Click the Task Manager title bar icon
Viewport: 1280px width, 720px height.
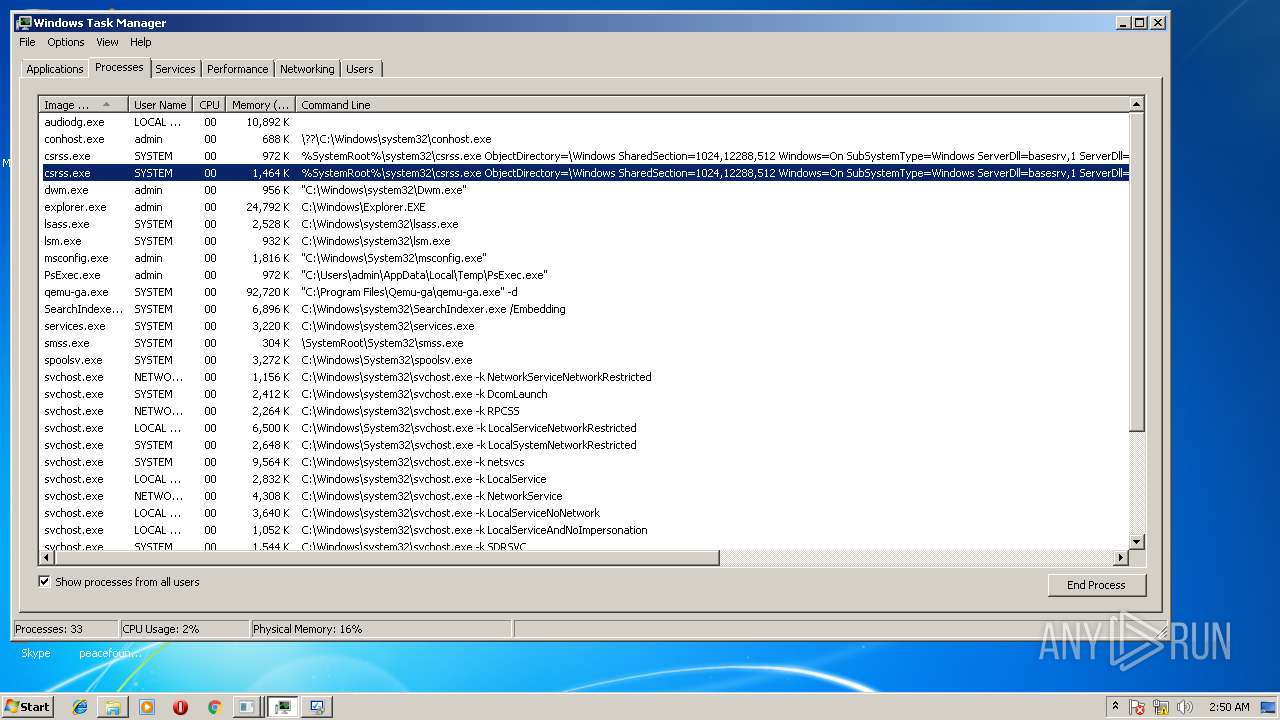pos(24,22)
